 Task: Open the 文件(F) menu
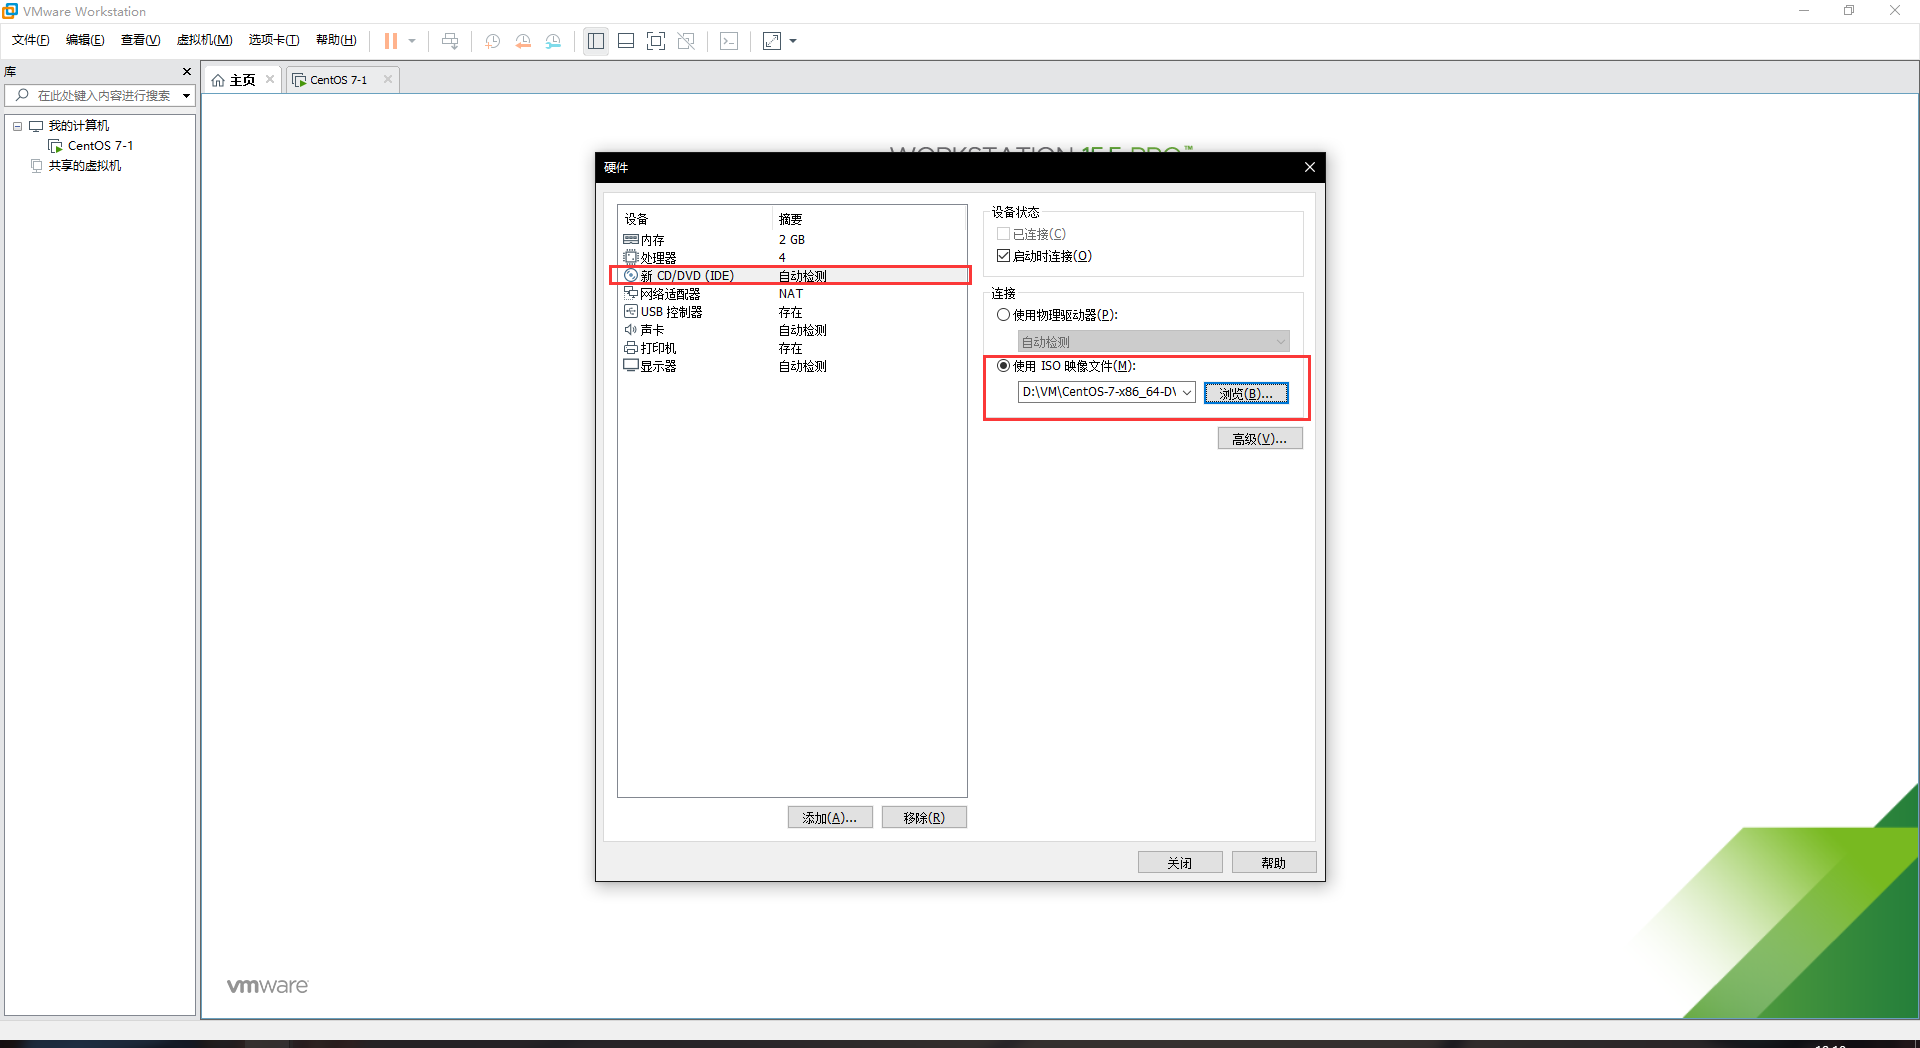(31, 40)
